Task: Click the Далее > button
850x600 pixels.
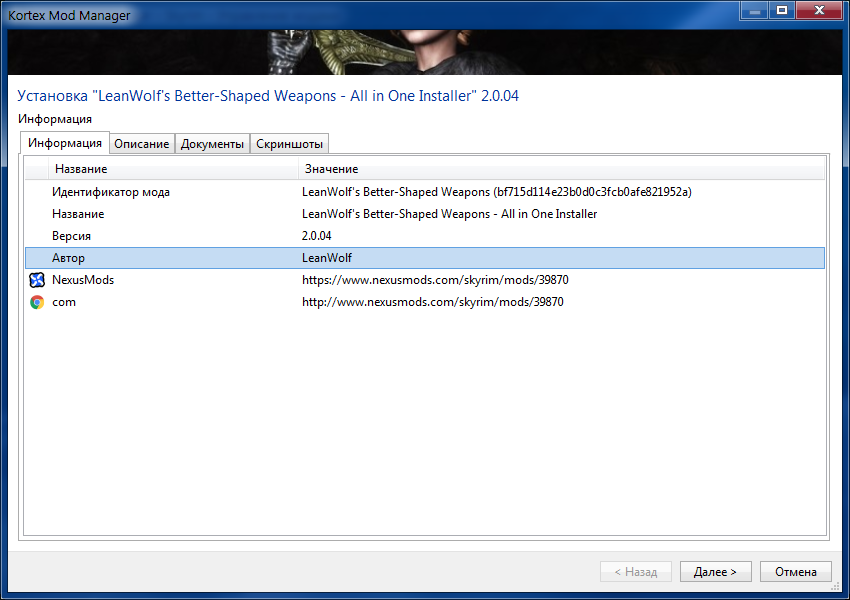Action: [x=716, y=572]
